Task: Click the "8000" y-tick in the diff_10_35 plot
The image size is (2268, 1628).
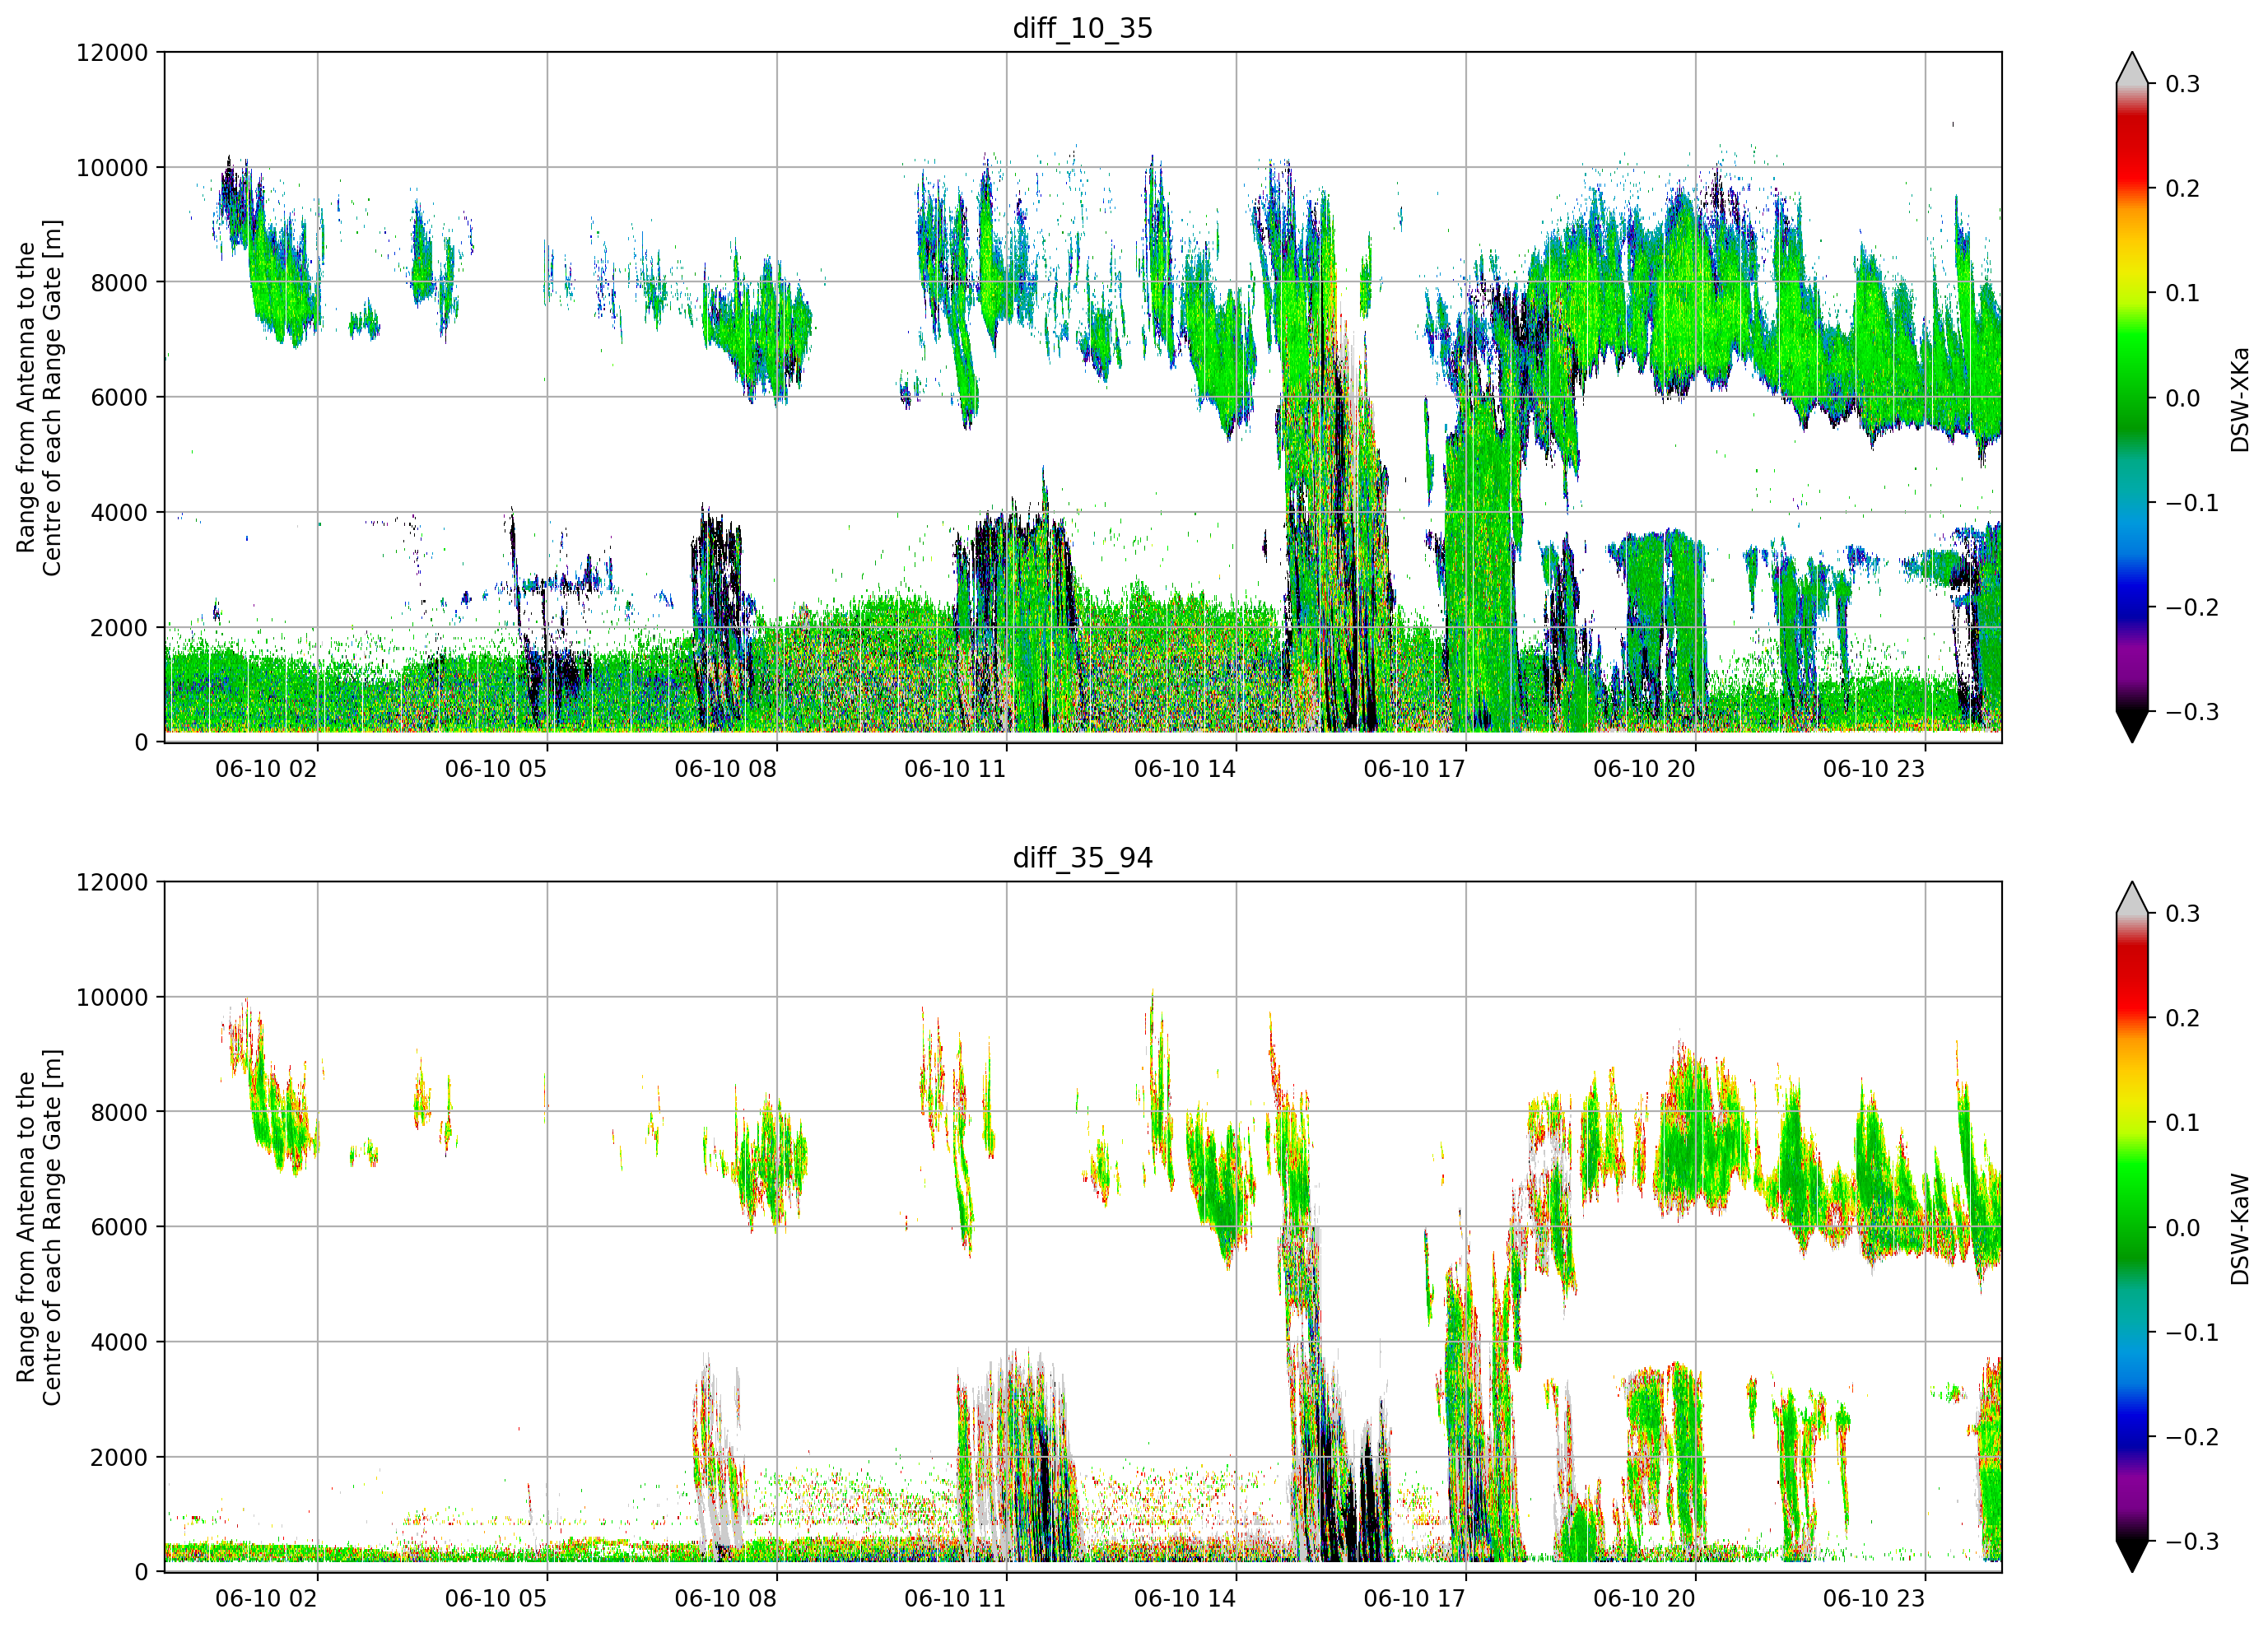Action: click(119, 283)
